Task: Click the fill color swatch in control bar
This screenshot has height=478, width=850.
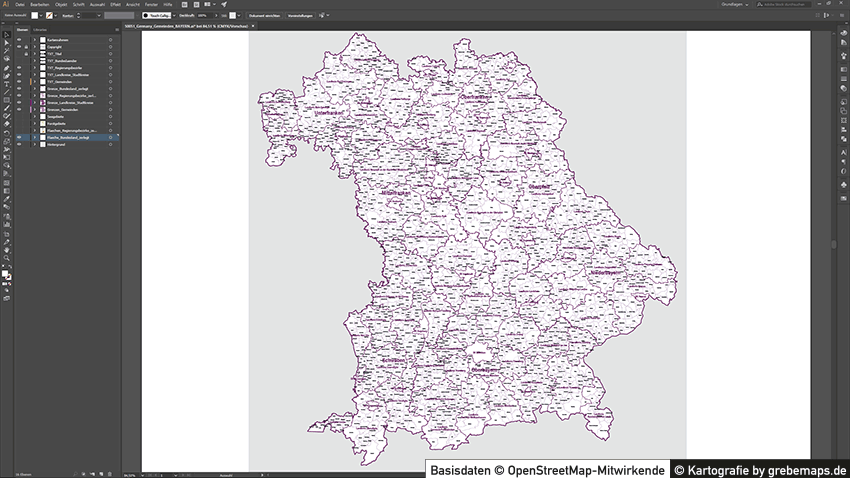Action: 33,16
